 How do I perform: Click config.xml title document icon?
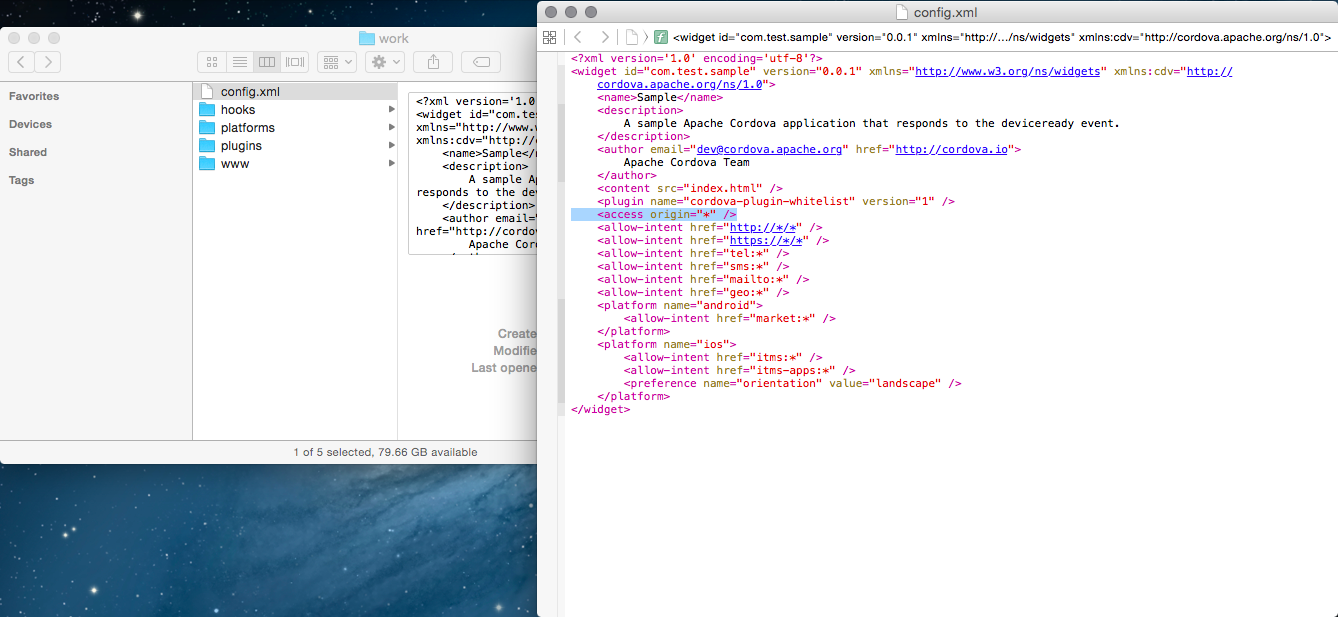click(x=902, y=12)
